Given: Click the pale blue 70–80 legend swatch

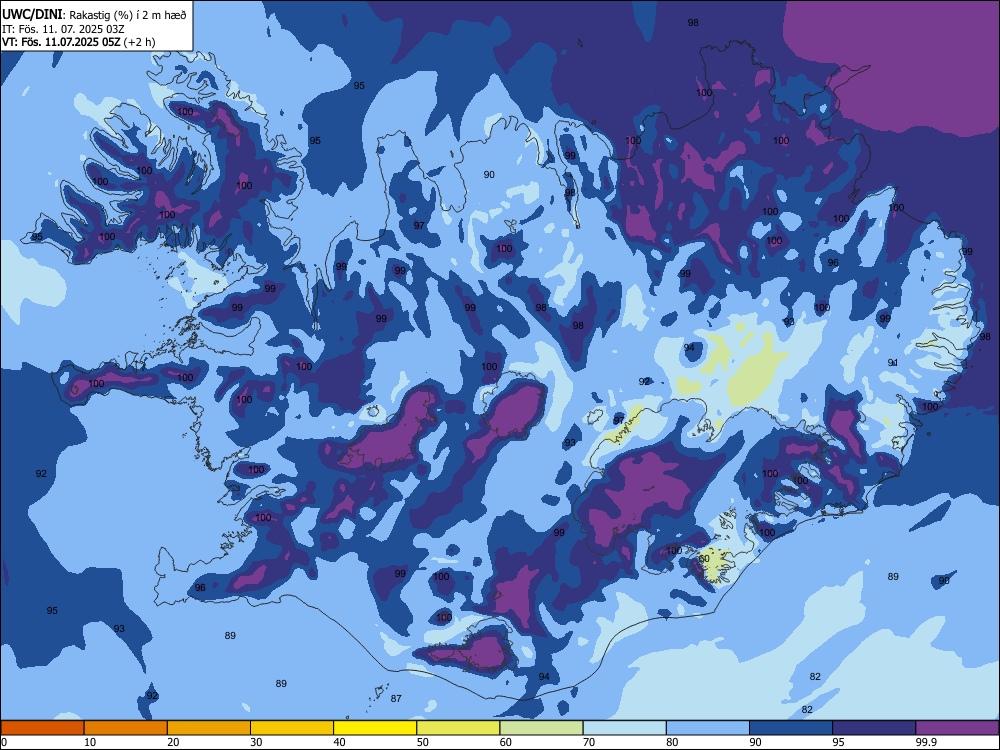Looking at the screenshot, I should pos(624,728).
